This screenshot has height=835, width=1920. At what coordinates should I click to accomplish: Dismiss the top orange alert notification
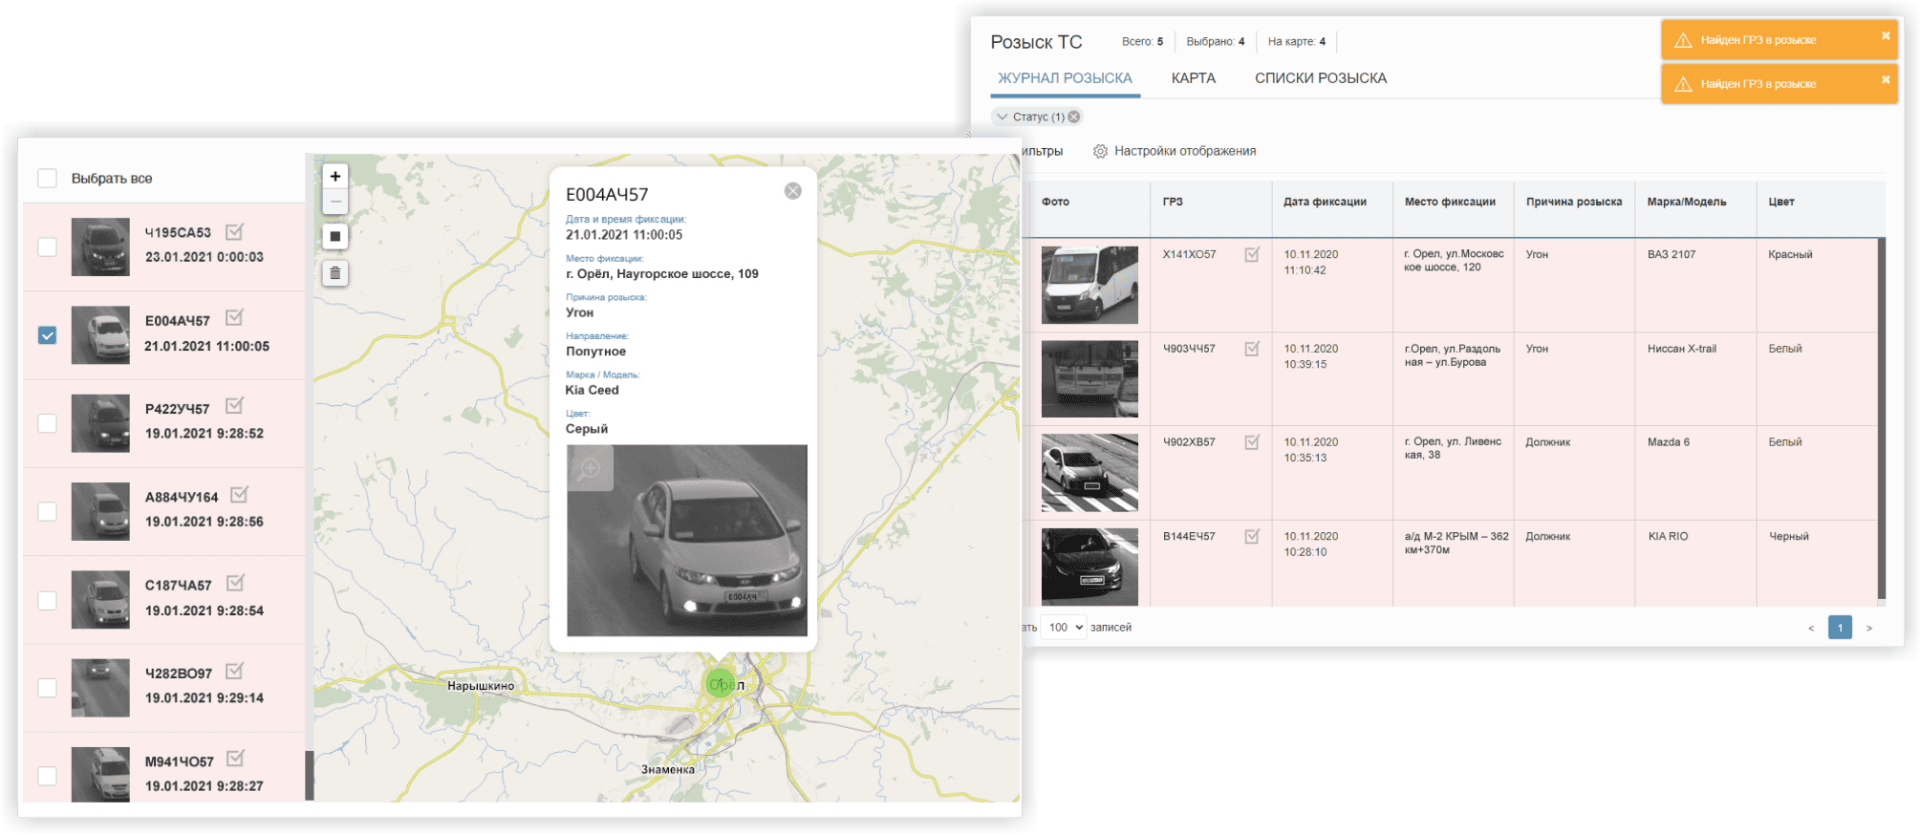pos(1885,36)
